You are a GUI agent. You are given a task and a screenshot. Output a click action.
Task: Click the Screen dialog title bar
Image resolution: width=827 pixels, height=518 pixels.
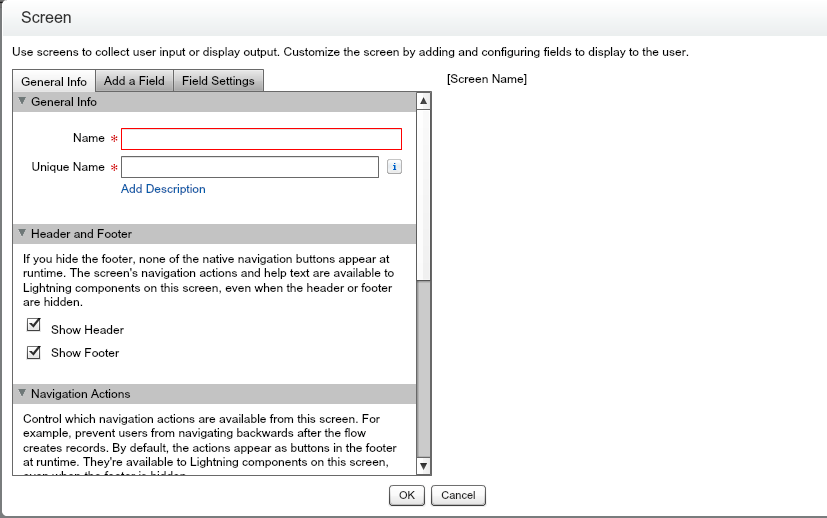(x=413, y=18)
